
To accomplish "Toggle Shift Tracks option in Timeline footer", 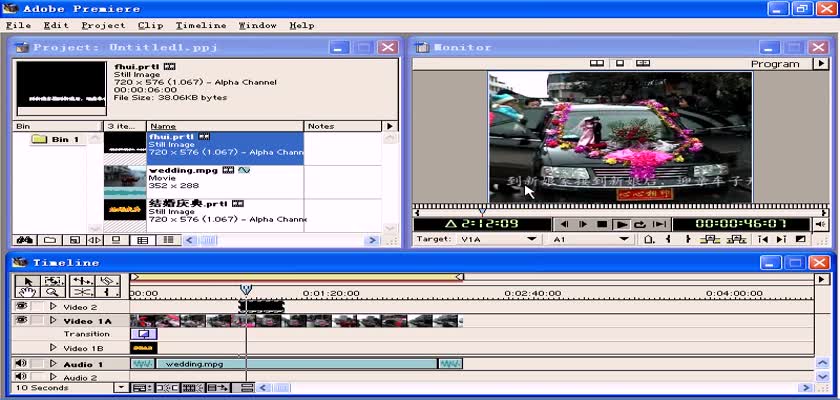I will click(x=218, y=388).
